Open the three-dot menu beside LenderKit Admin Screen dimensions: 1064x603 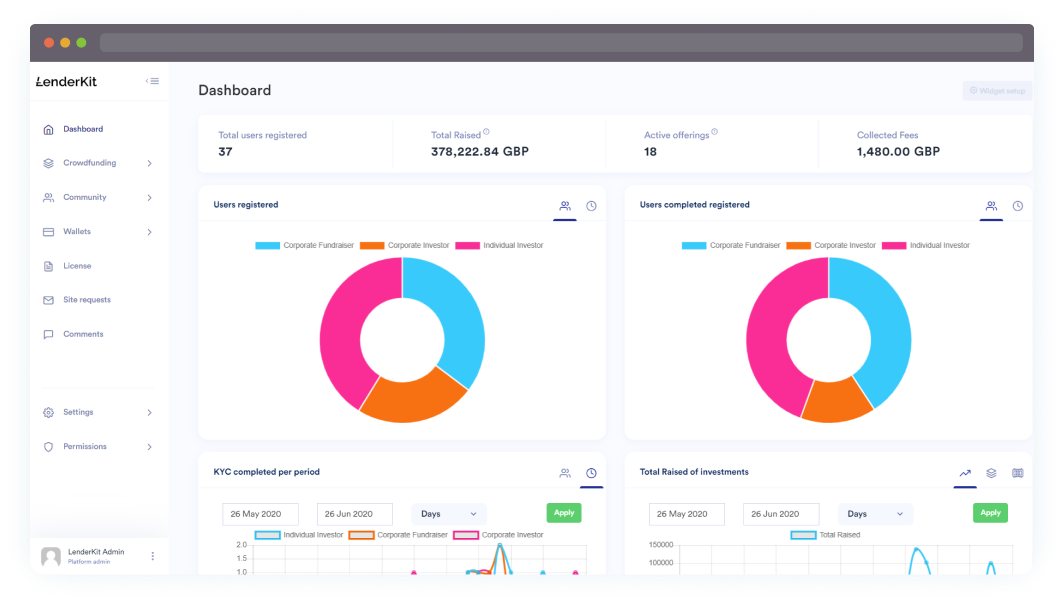click(x=153, y=556)
